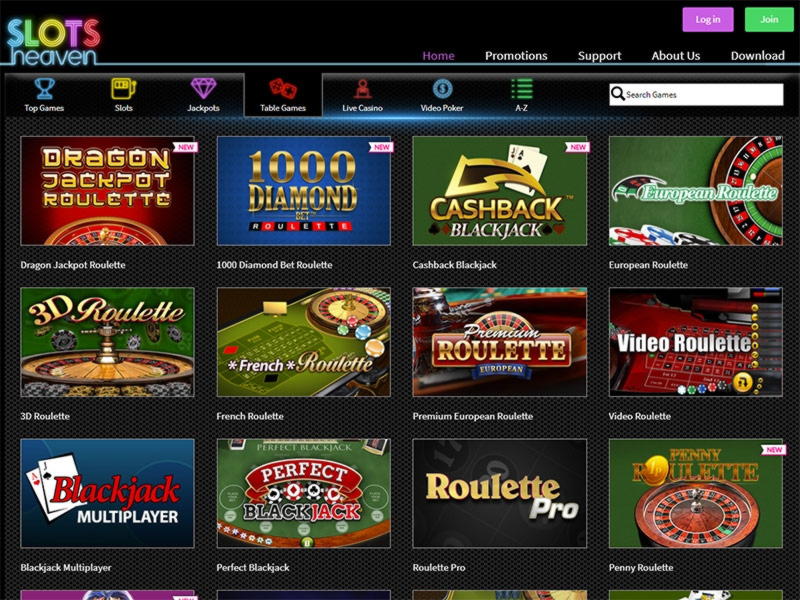Click the Top Games trophy icon
Image resolution: width=800 pixels, height=600 pixels.
[44, 89]
